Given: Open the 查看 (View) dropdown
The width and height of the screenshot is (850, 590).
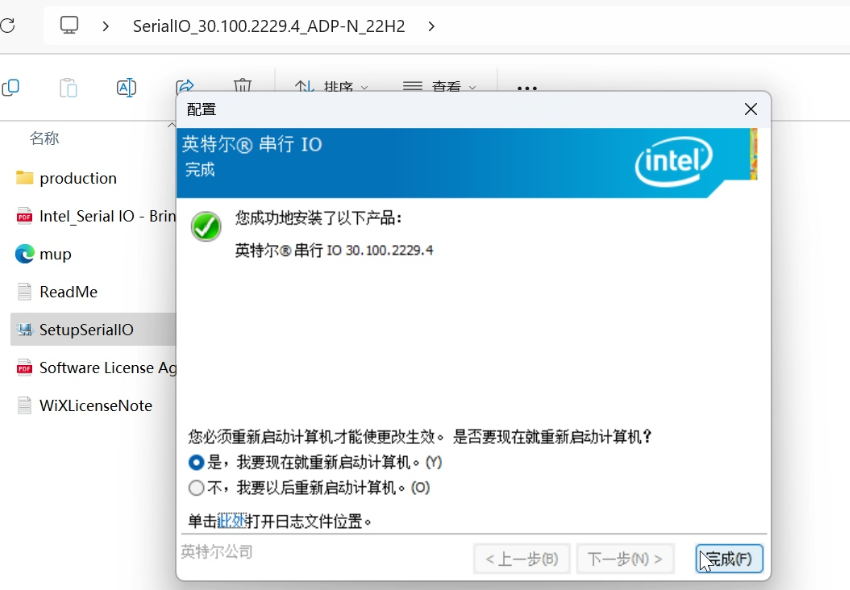Looking at the screenshot, I should point(440,88).
